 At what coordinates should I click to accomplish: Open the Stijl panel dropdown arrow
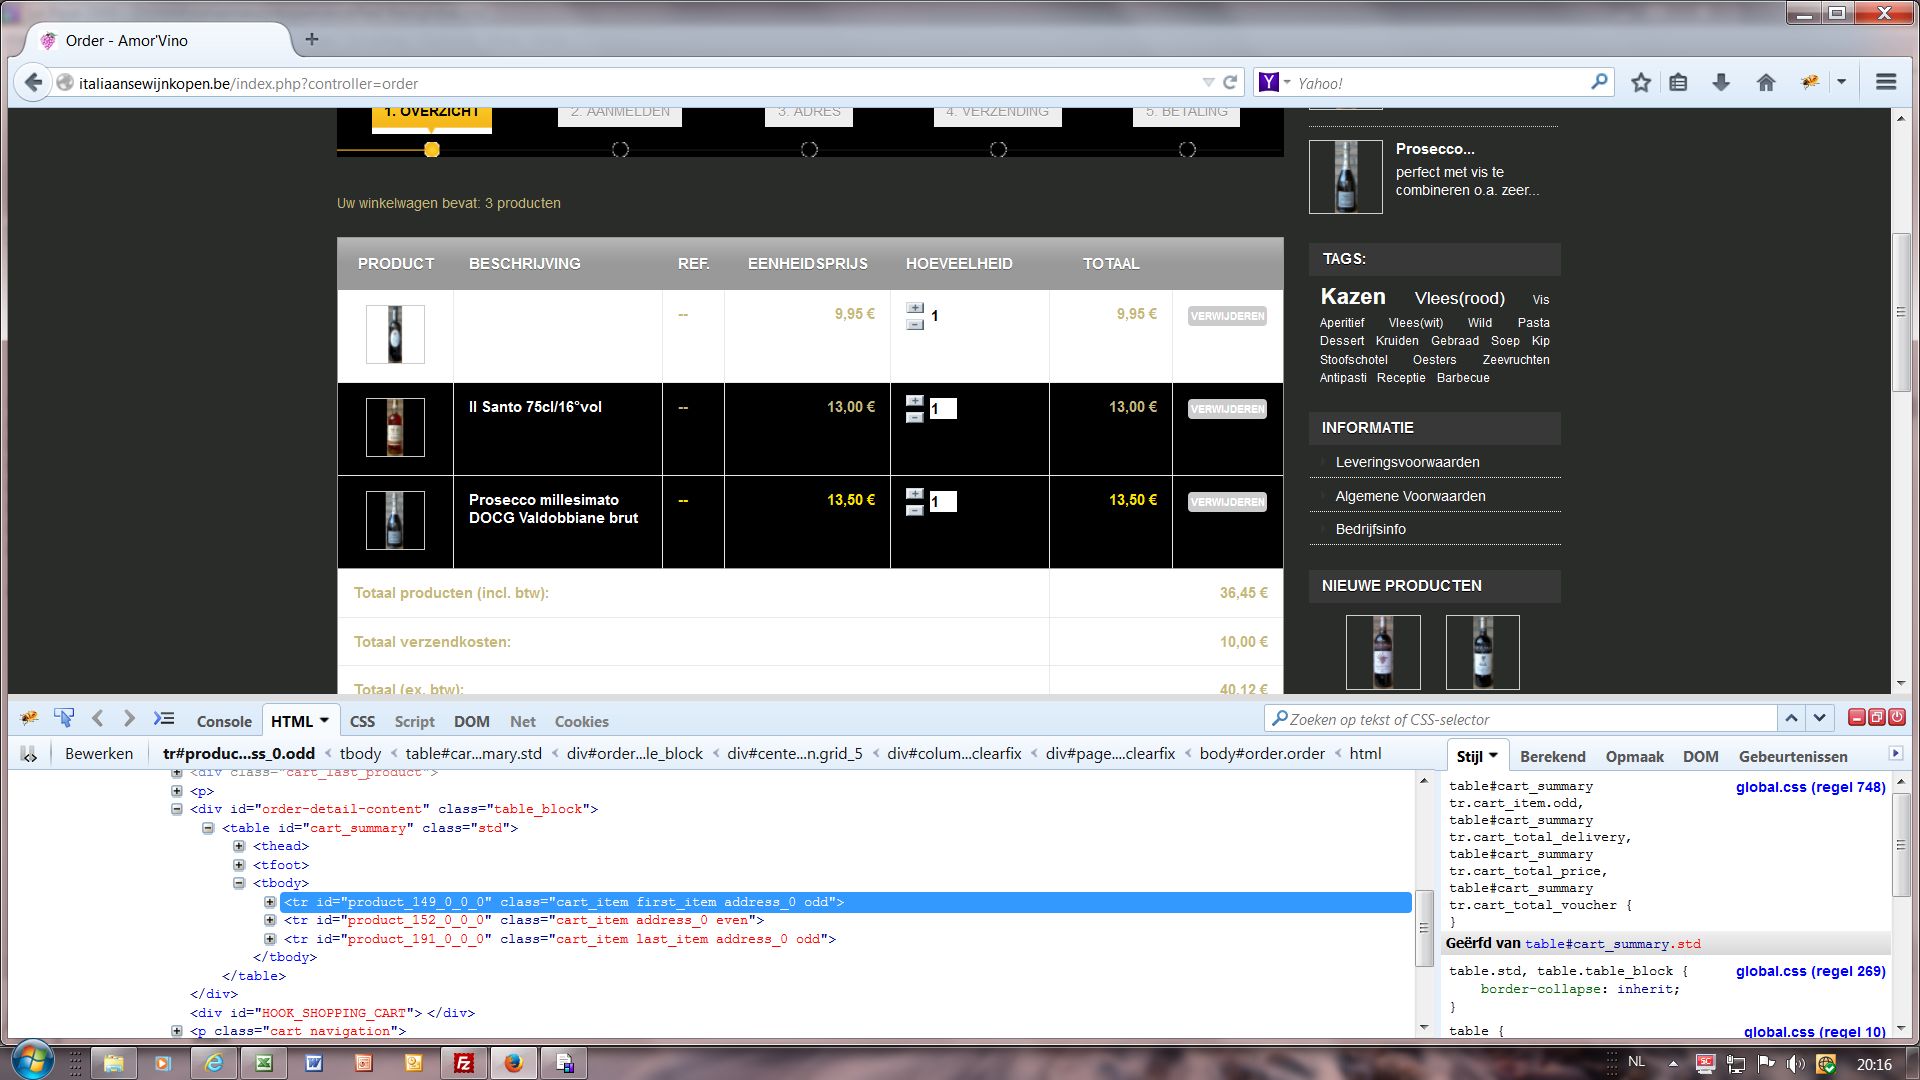click(1493, 756)
